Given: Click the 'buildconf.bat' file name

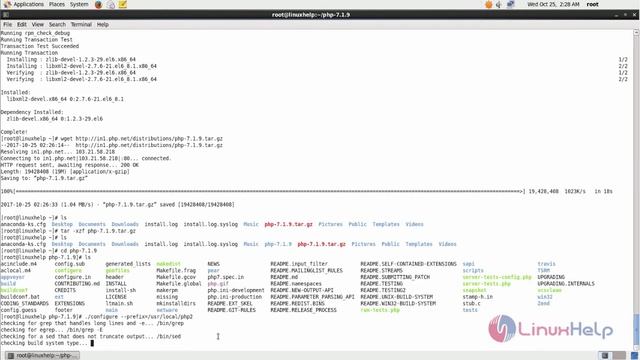Looking at the screenshot, I should [20, 297].
